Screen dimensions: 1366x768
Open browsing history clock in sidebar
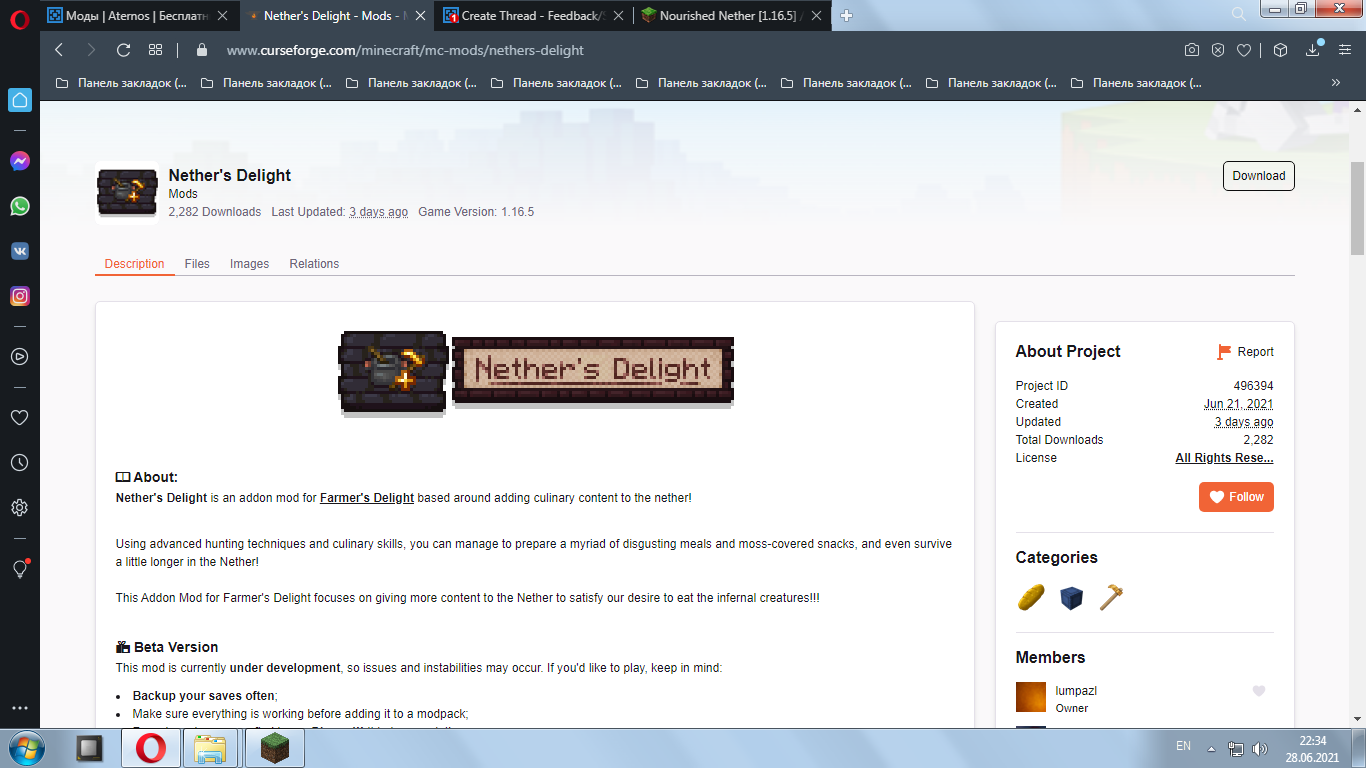[x=19, y=462]
